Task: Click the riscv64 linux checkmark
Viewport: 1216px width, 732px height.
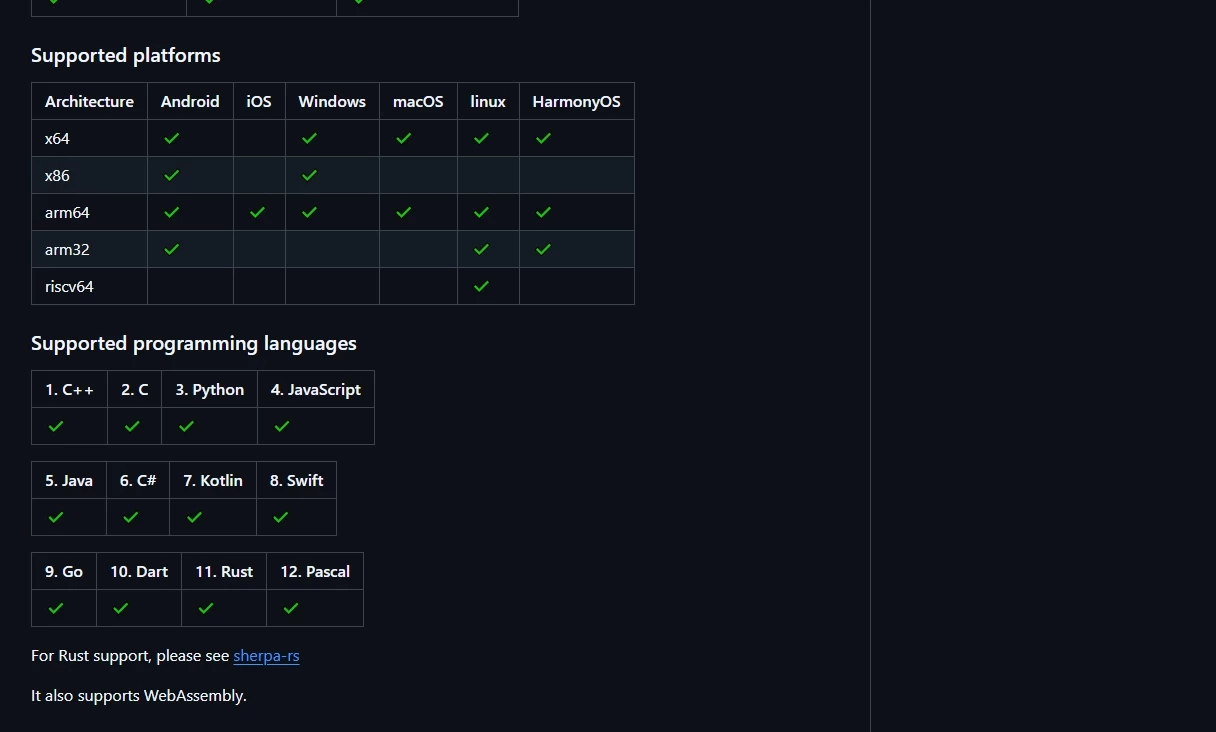Action: (481, 287)
